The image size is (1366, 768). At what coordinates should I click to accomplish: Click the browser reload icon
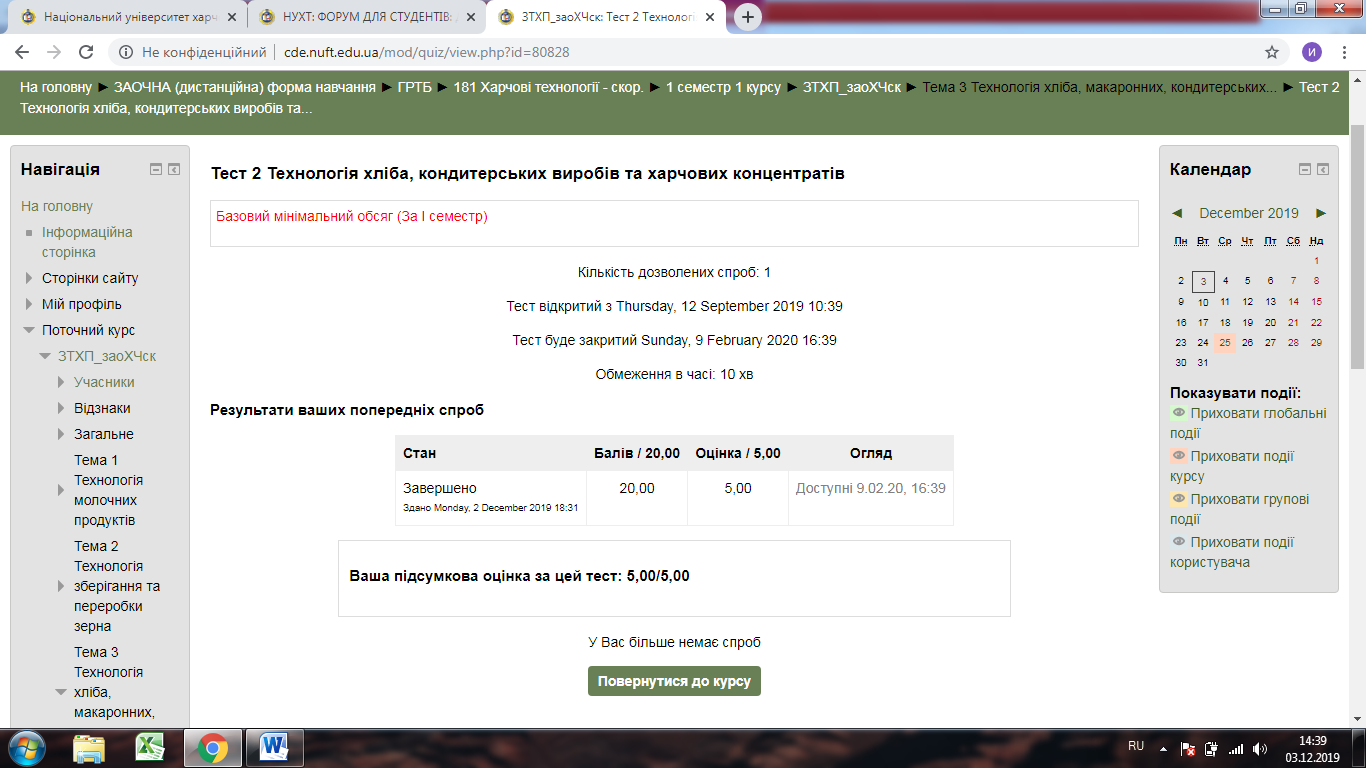coord(86,52)
